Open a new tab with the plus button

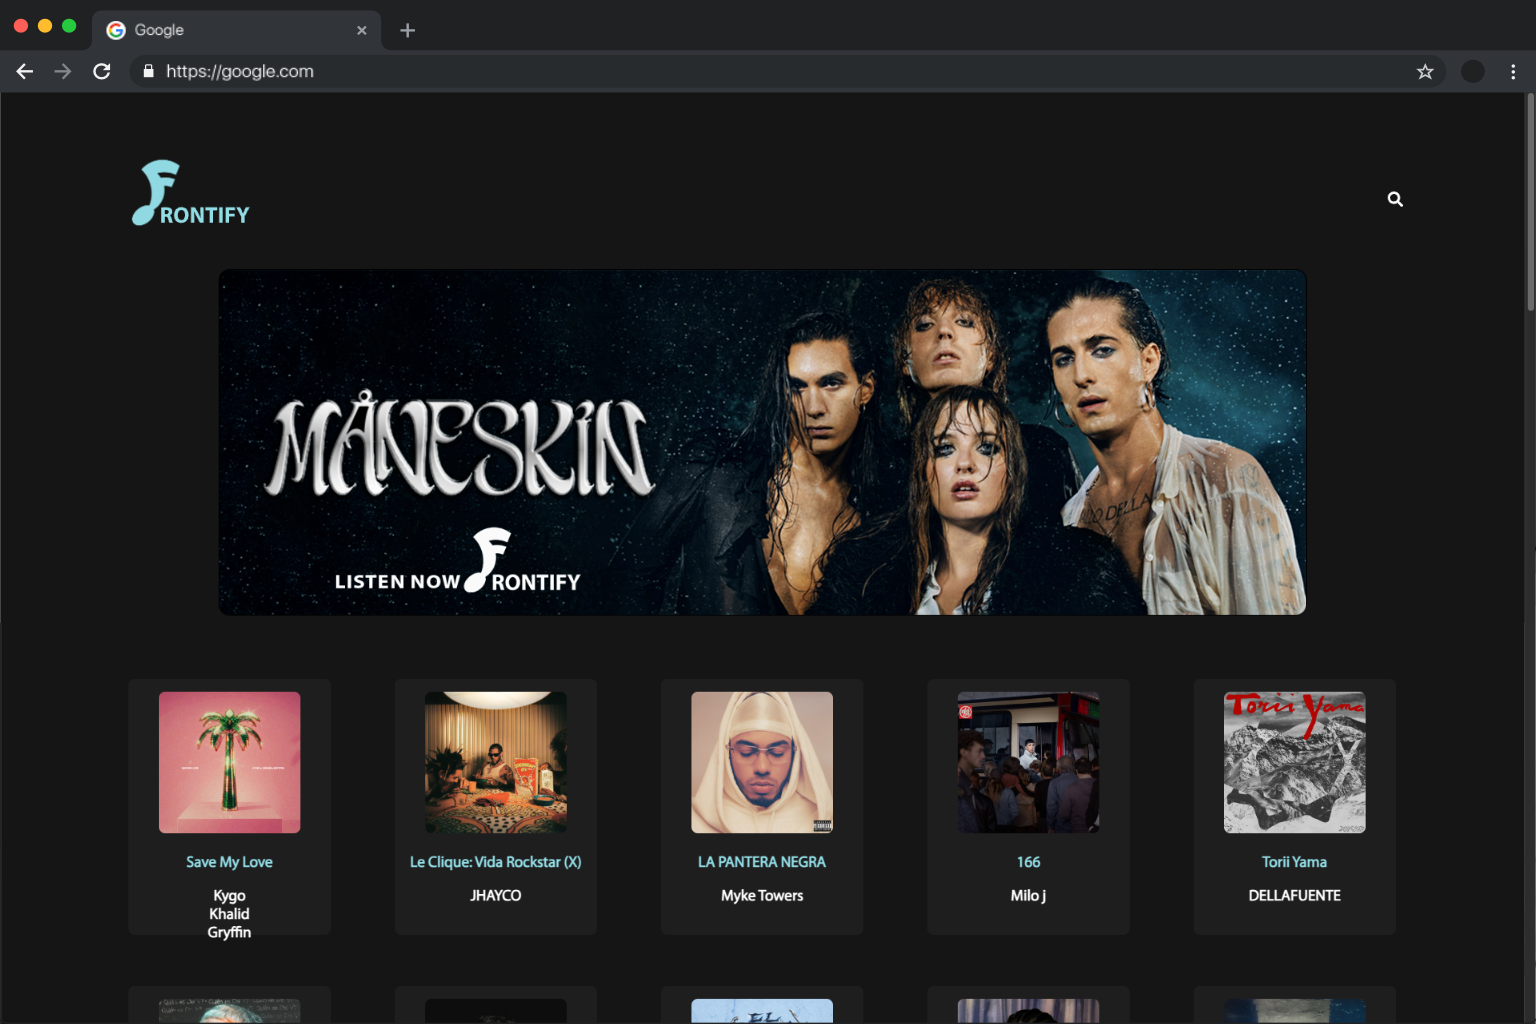[407, 30]
